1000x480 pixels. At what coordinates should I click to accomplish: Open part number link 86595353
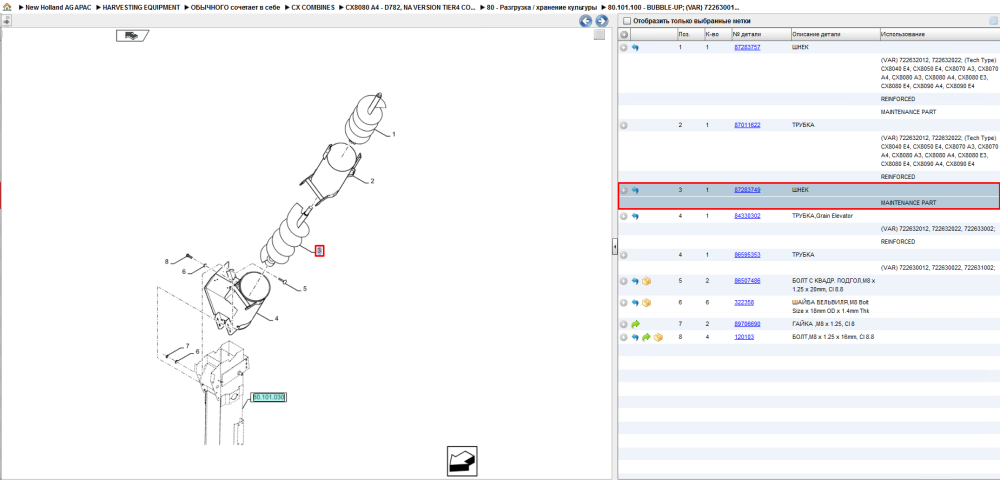click(747, 255)
